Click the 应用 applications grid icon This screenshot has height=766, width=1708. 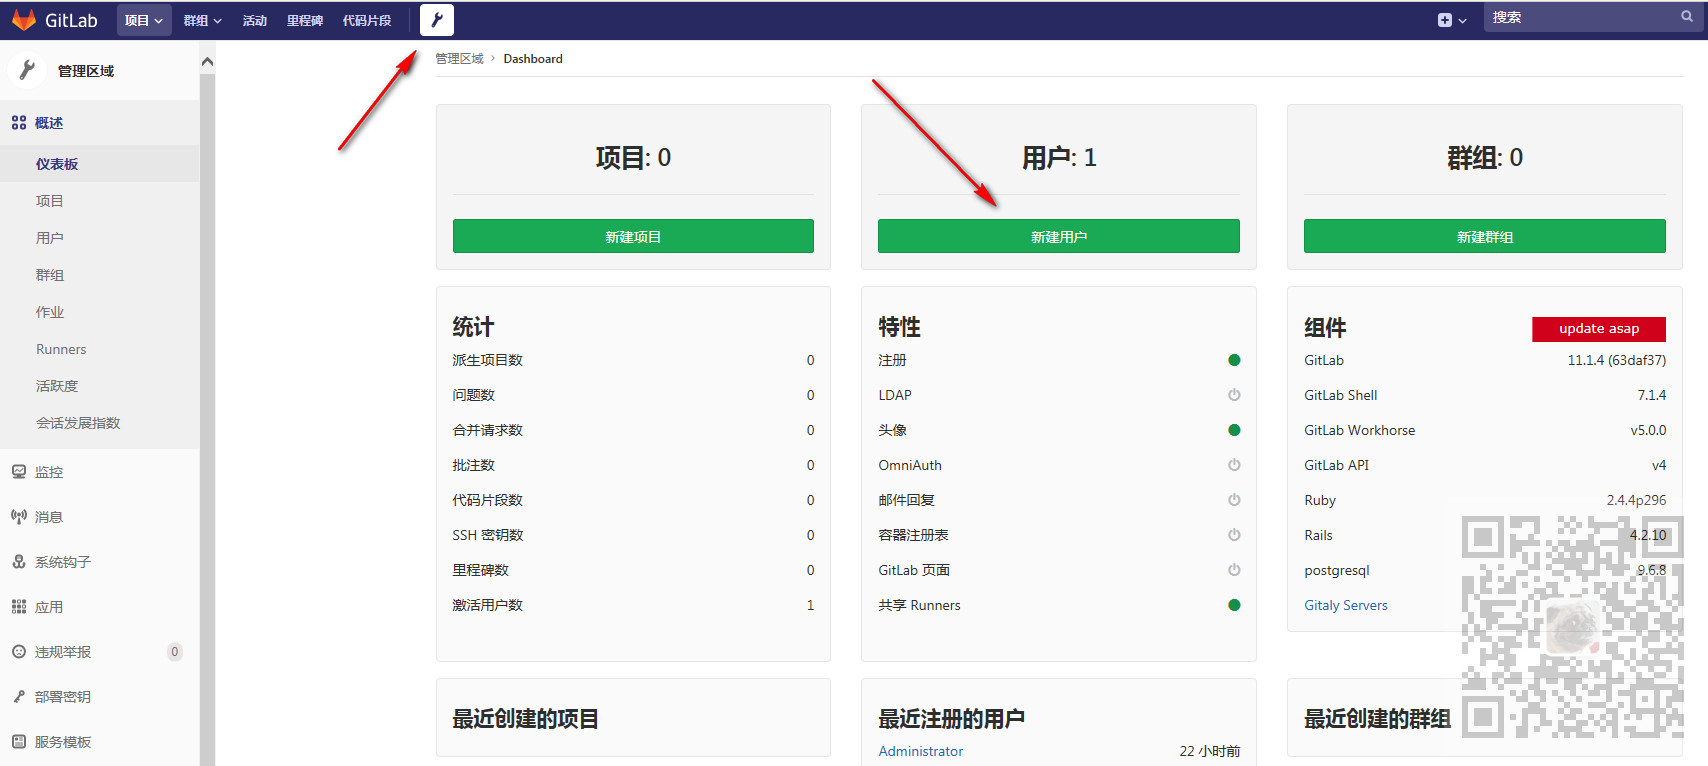[x=19, y=607]
